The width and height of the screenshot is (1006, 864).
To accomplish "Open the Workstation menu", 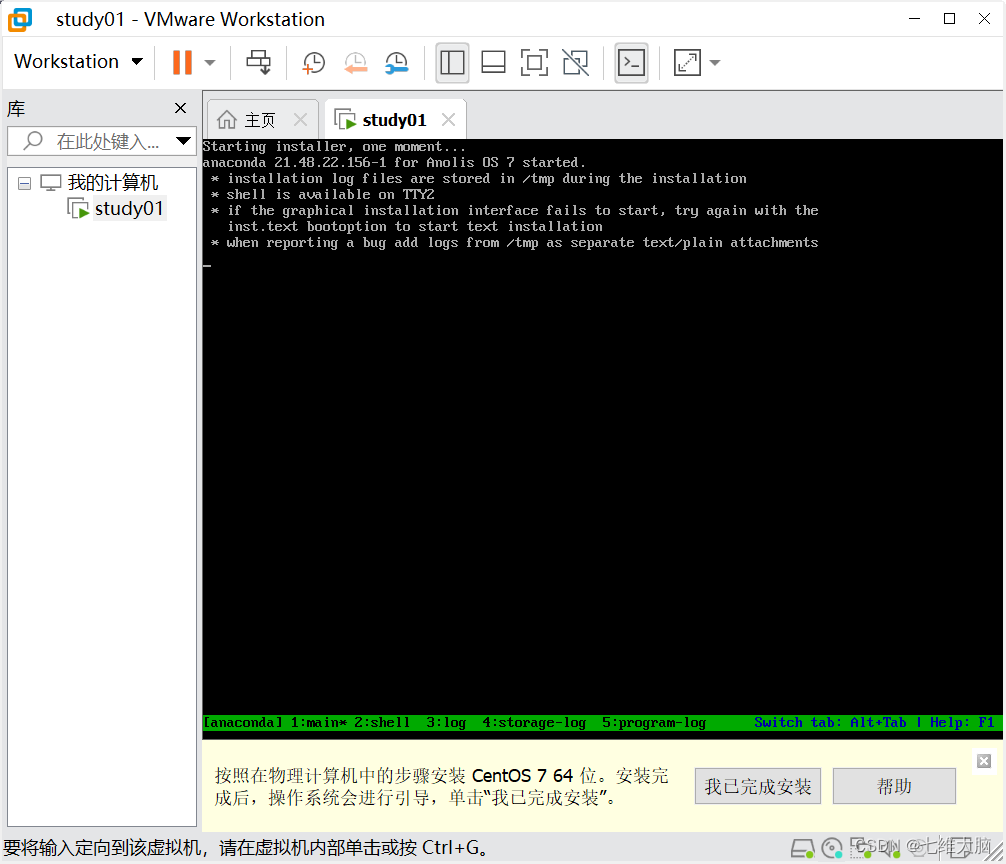I will tap(78, 62).
